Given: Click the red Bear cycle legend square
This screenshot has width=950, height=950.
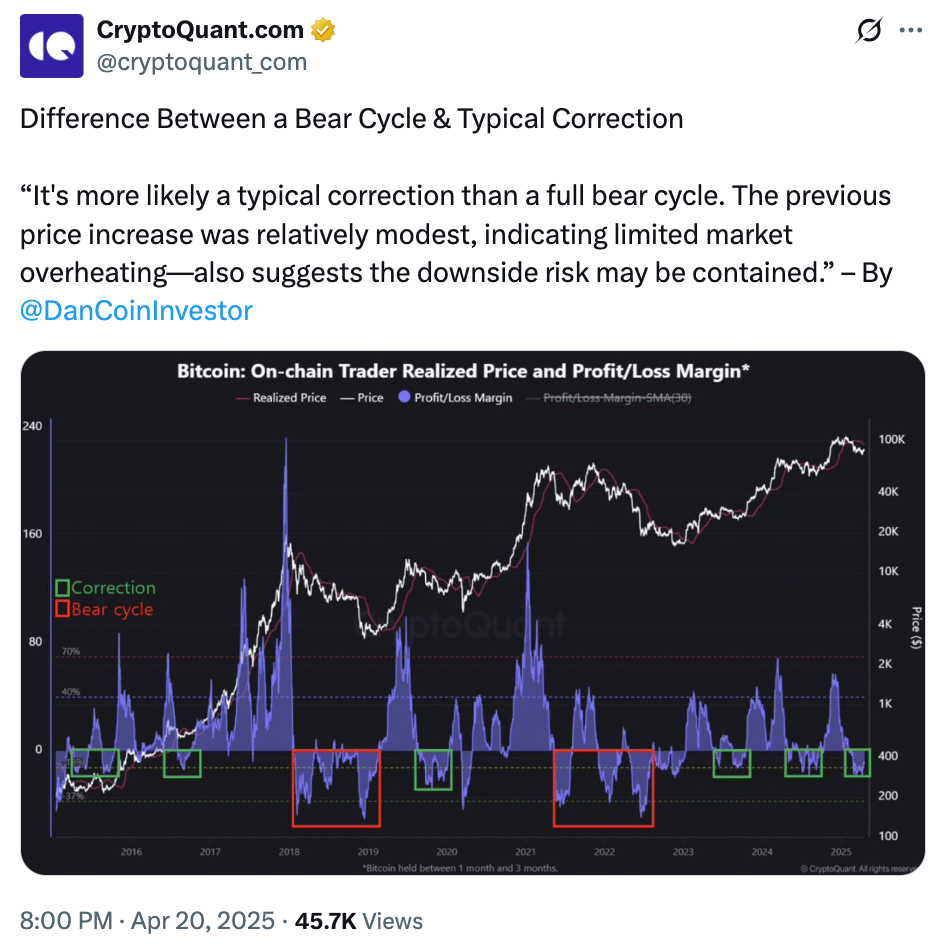Looking at the screenshot, I should pyautogui.click(x=63, y=609).
